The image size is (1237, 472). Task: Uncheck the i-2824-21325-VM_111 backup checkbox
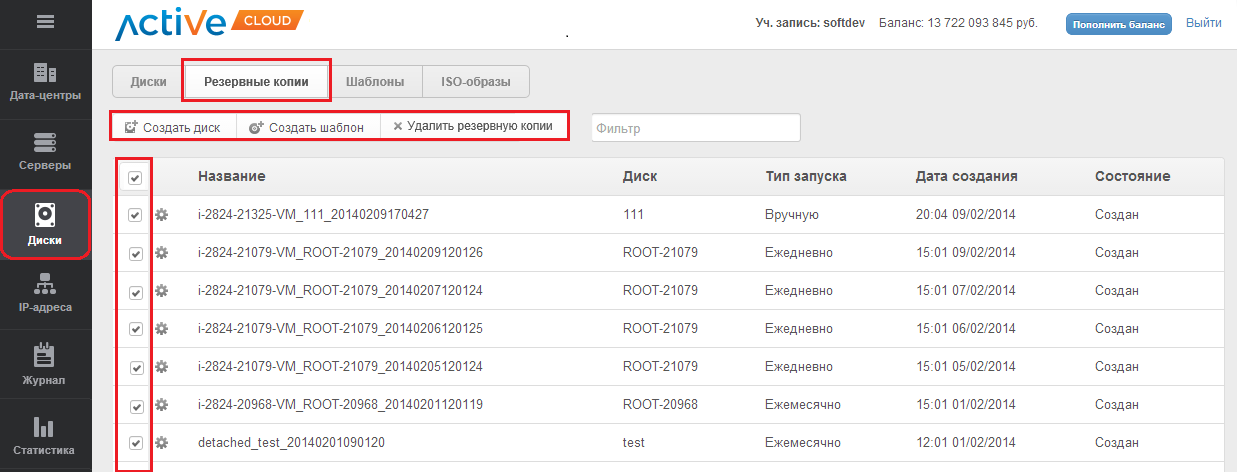tap(136, 215)
